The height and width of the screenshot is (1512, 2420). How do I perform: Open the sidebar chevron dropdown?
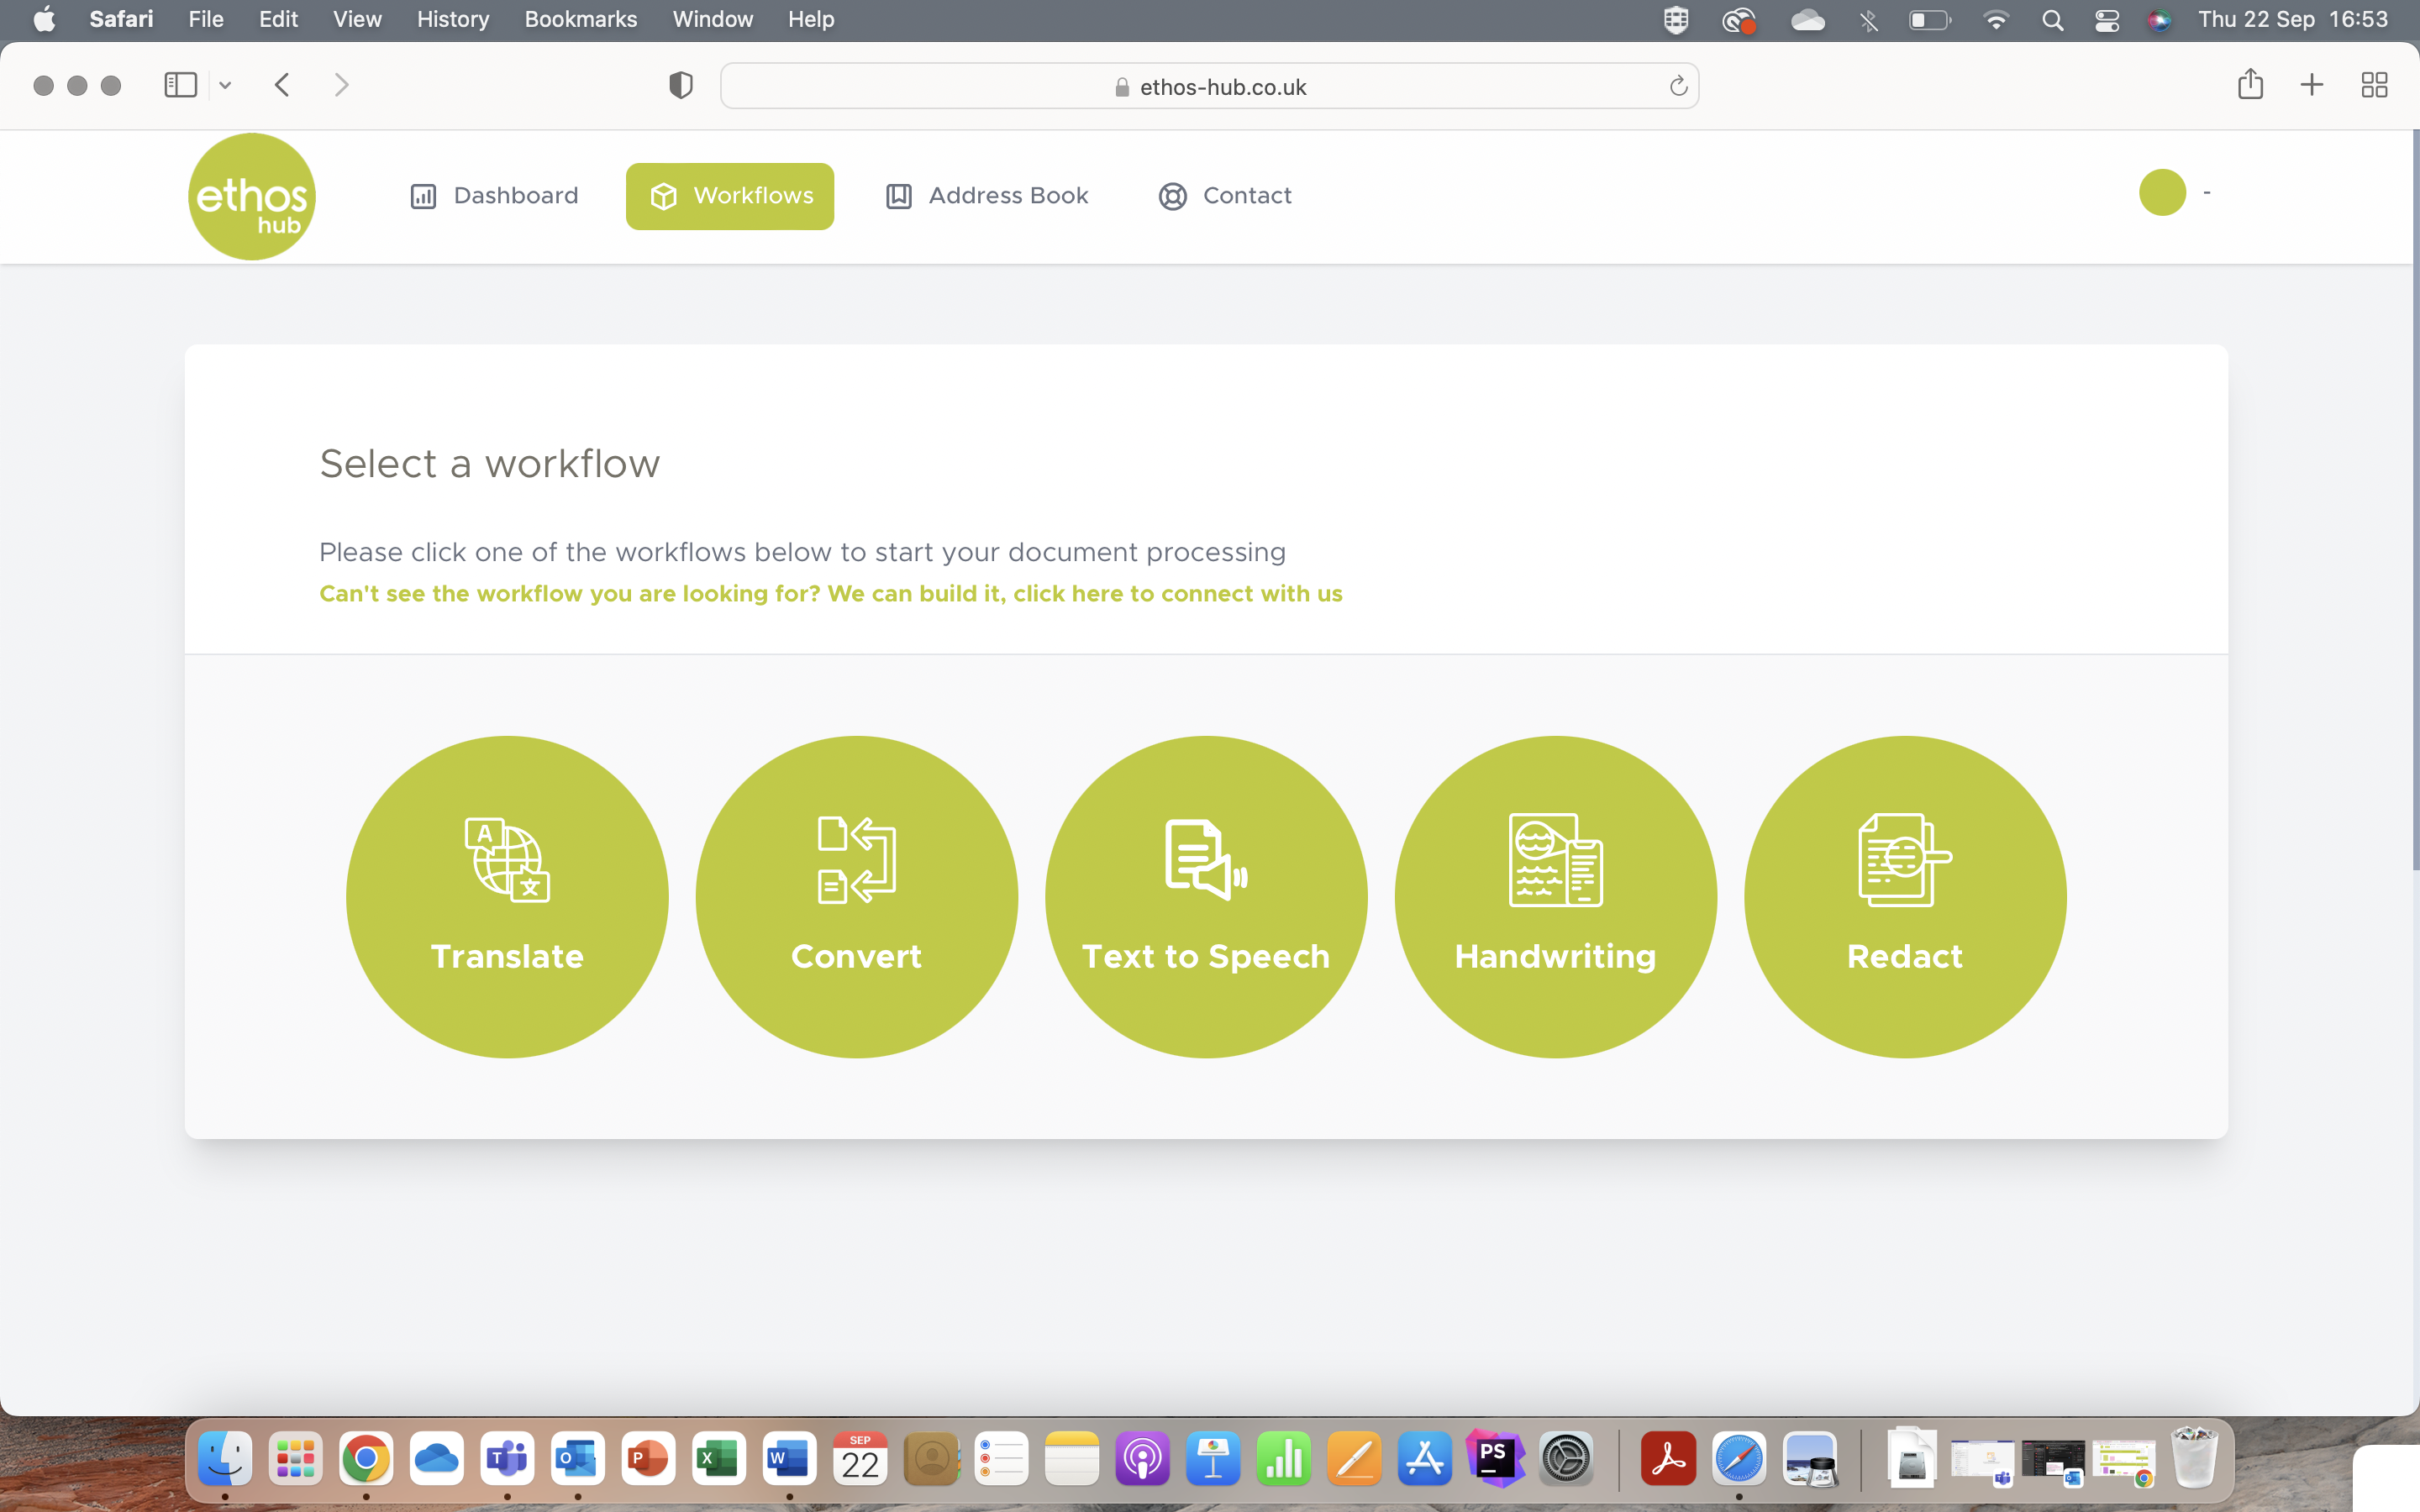[224, 84]
